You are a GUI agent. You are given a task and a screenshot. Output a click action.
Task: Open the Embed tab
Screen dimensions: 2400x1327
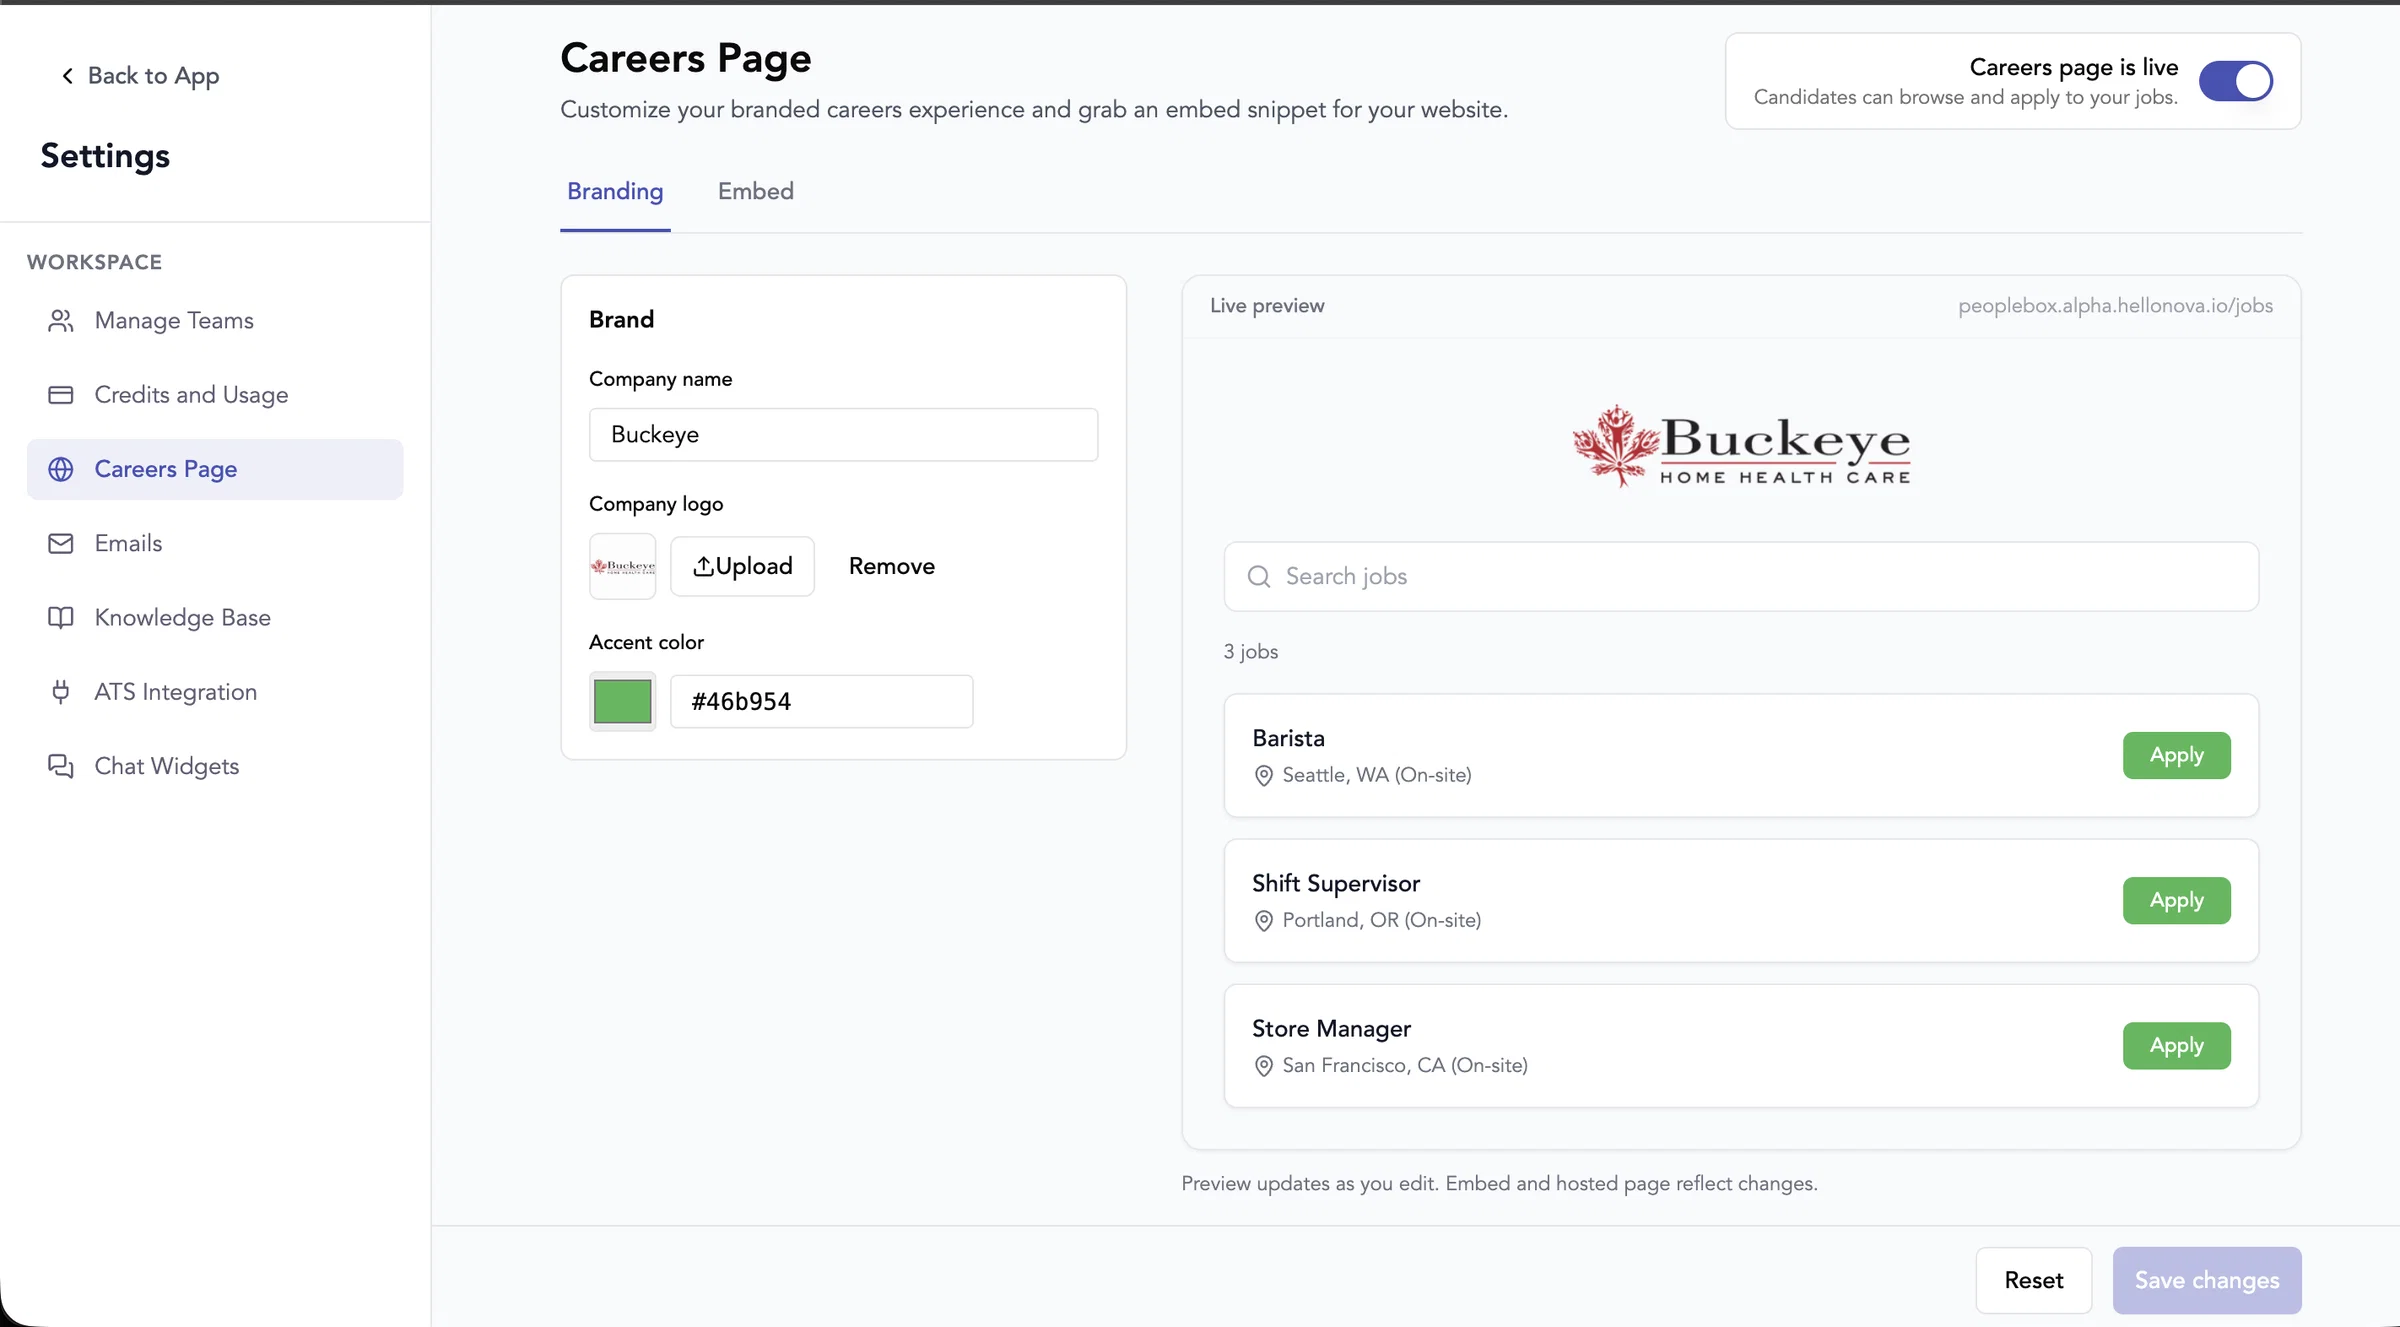click(756, 191)
